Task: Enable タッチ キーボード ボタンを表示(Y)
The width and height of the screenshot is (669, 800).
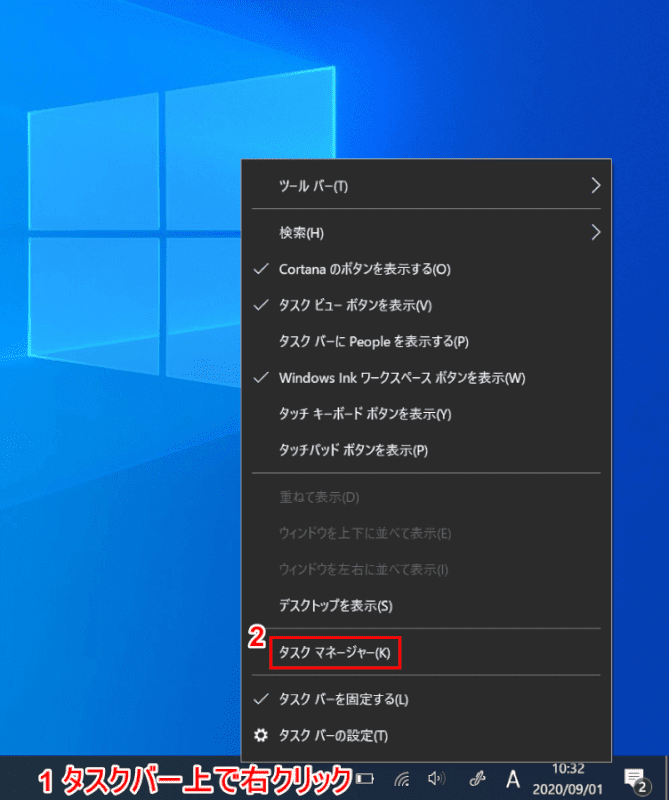Action: pyautogui.click(x=426, y=414)
